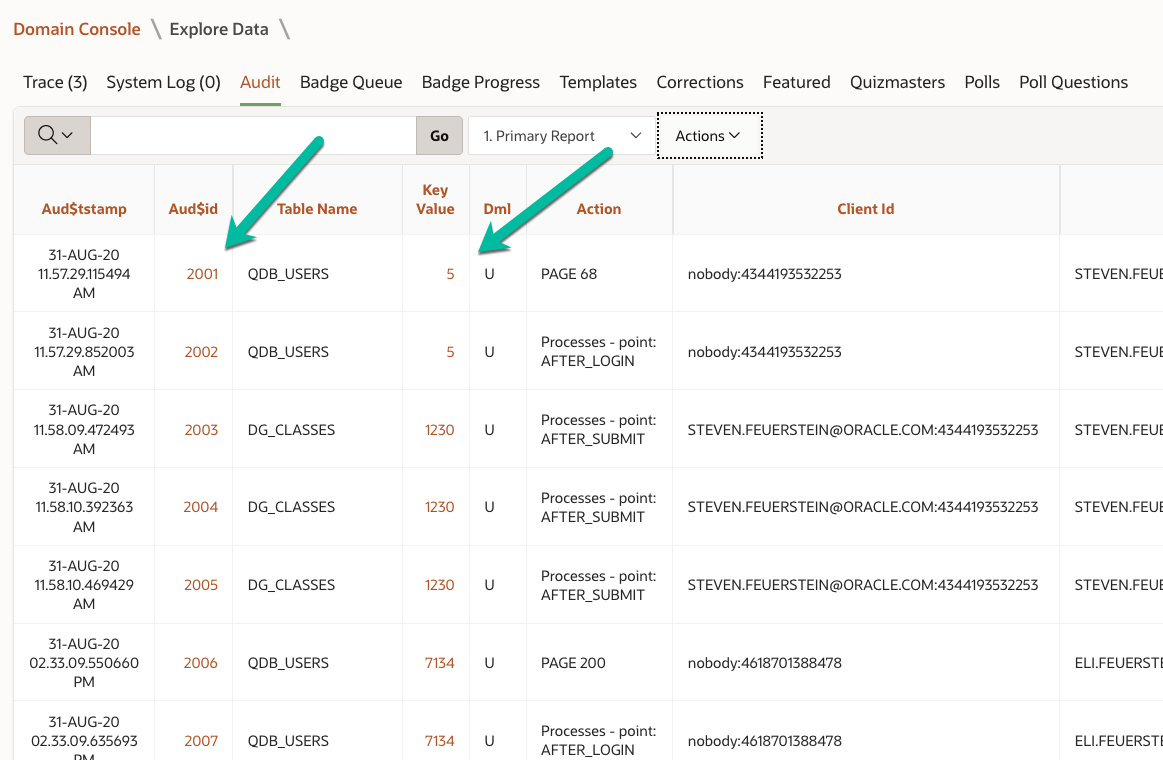Click the Go button
The height and width of the screenshot is (760, 1163).
tap(439, 135)
